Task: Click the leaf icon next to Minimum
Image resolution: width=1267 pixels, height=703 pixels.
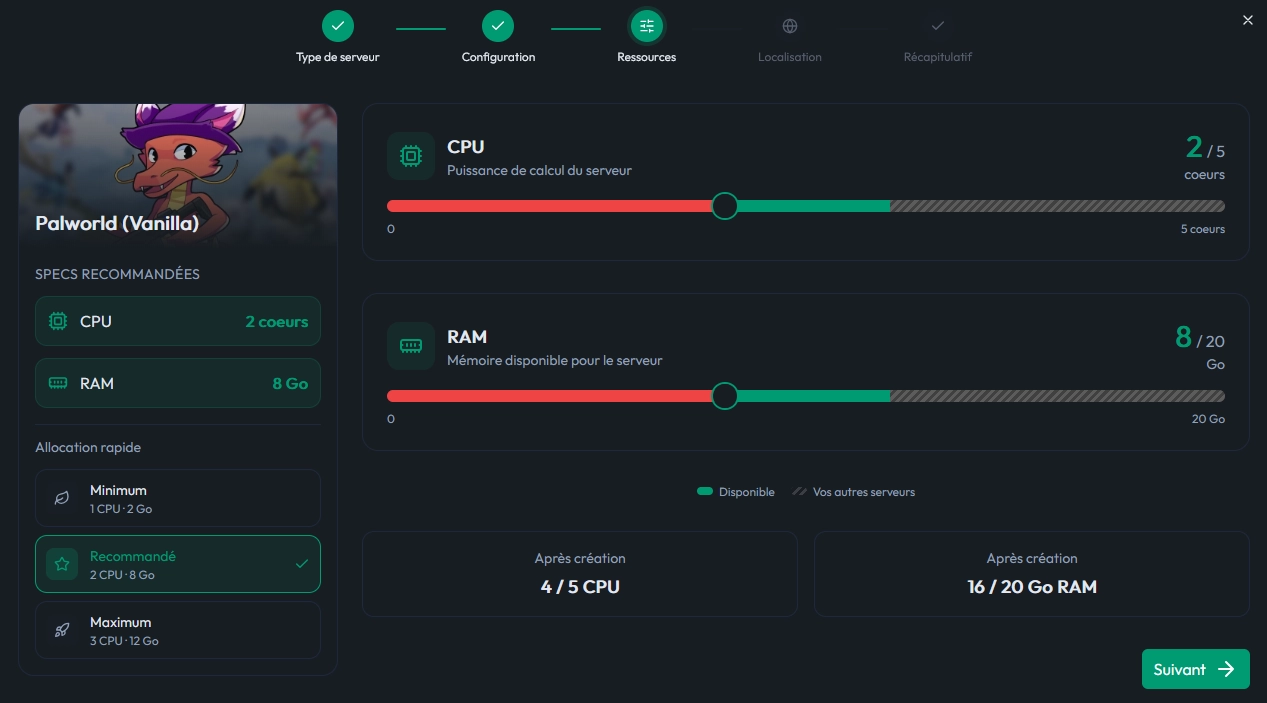Action: [x=62, y=498]
